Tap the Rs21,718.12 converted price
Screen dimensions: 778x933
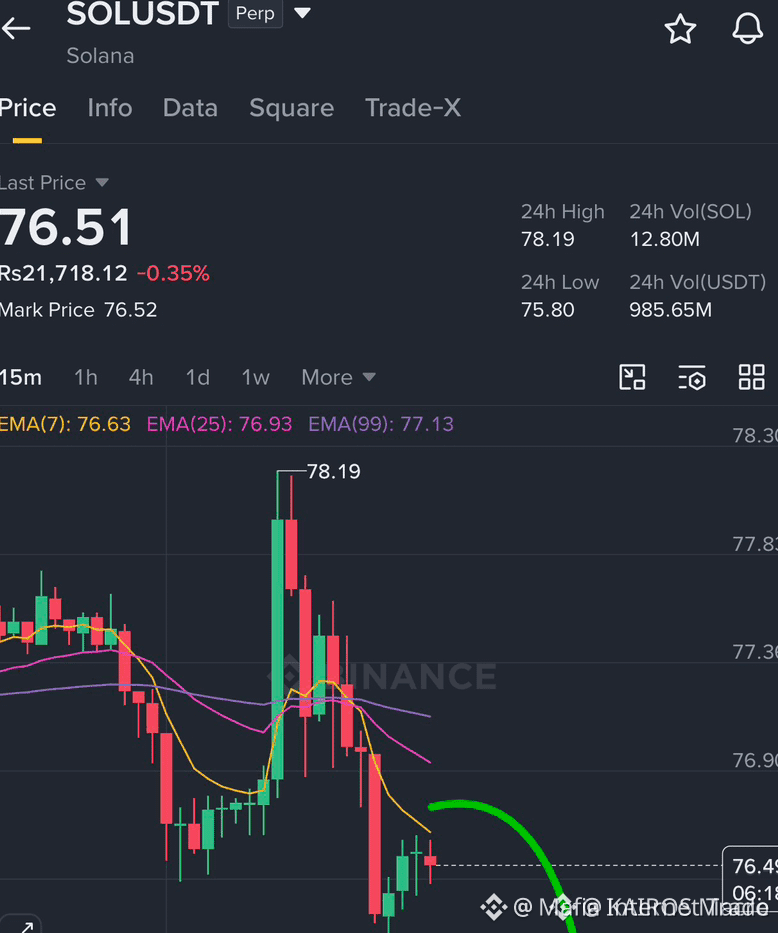63,274
